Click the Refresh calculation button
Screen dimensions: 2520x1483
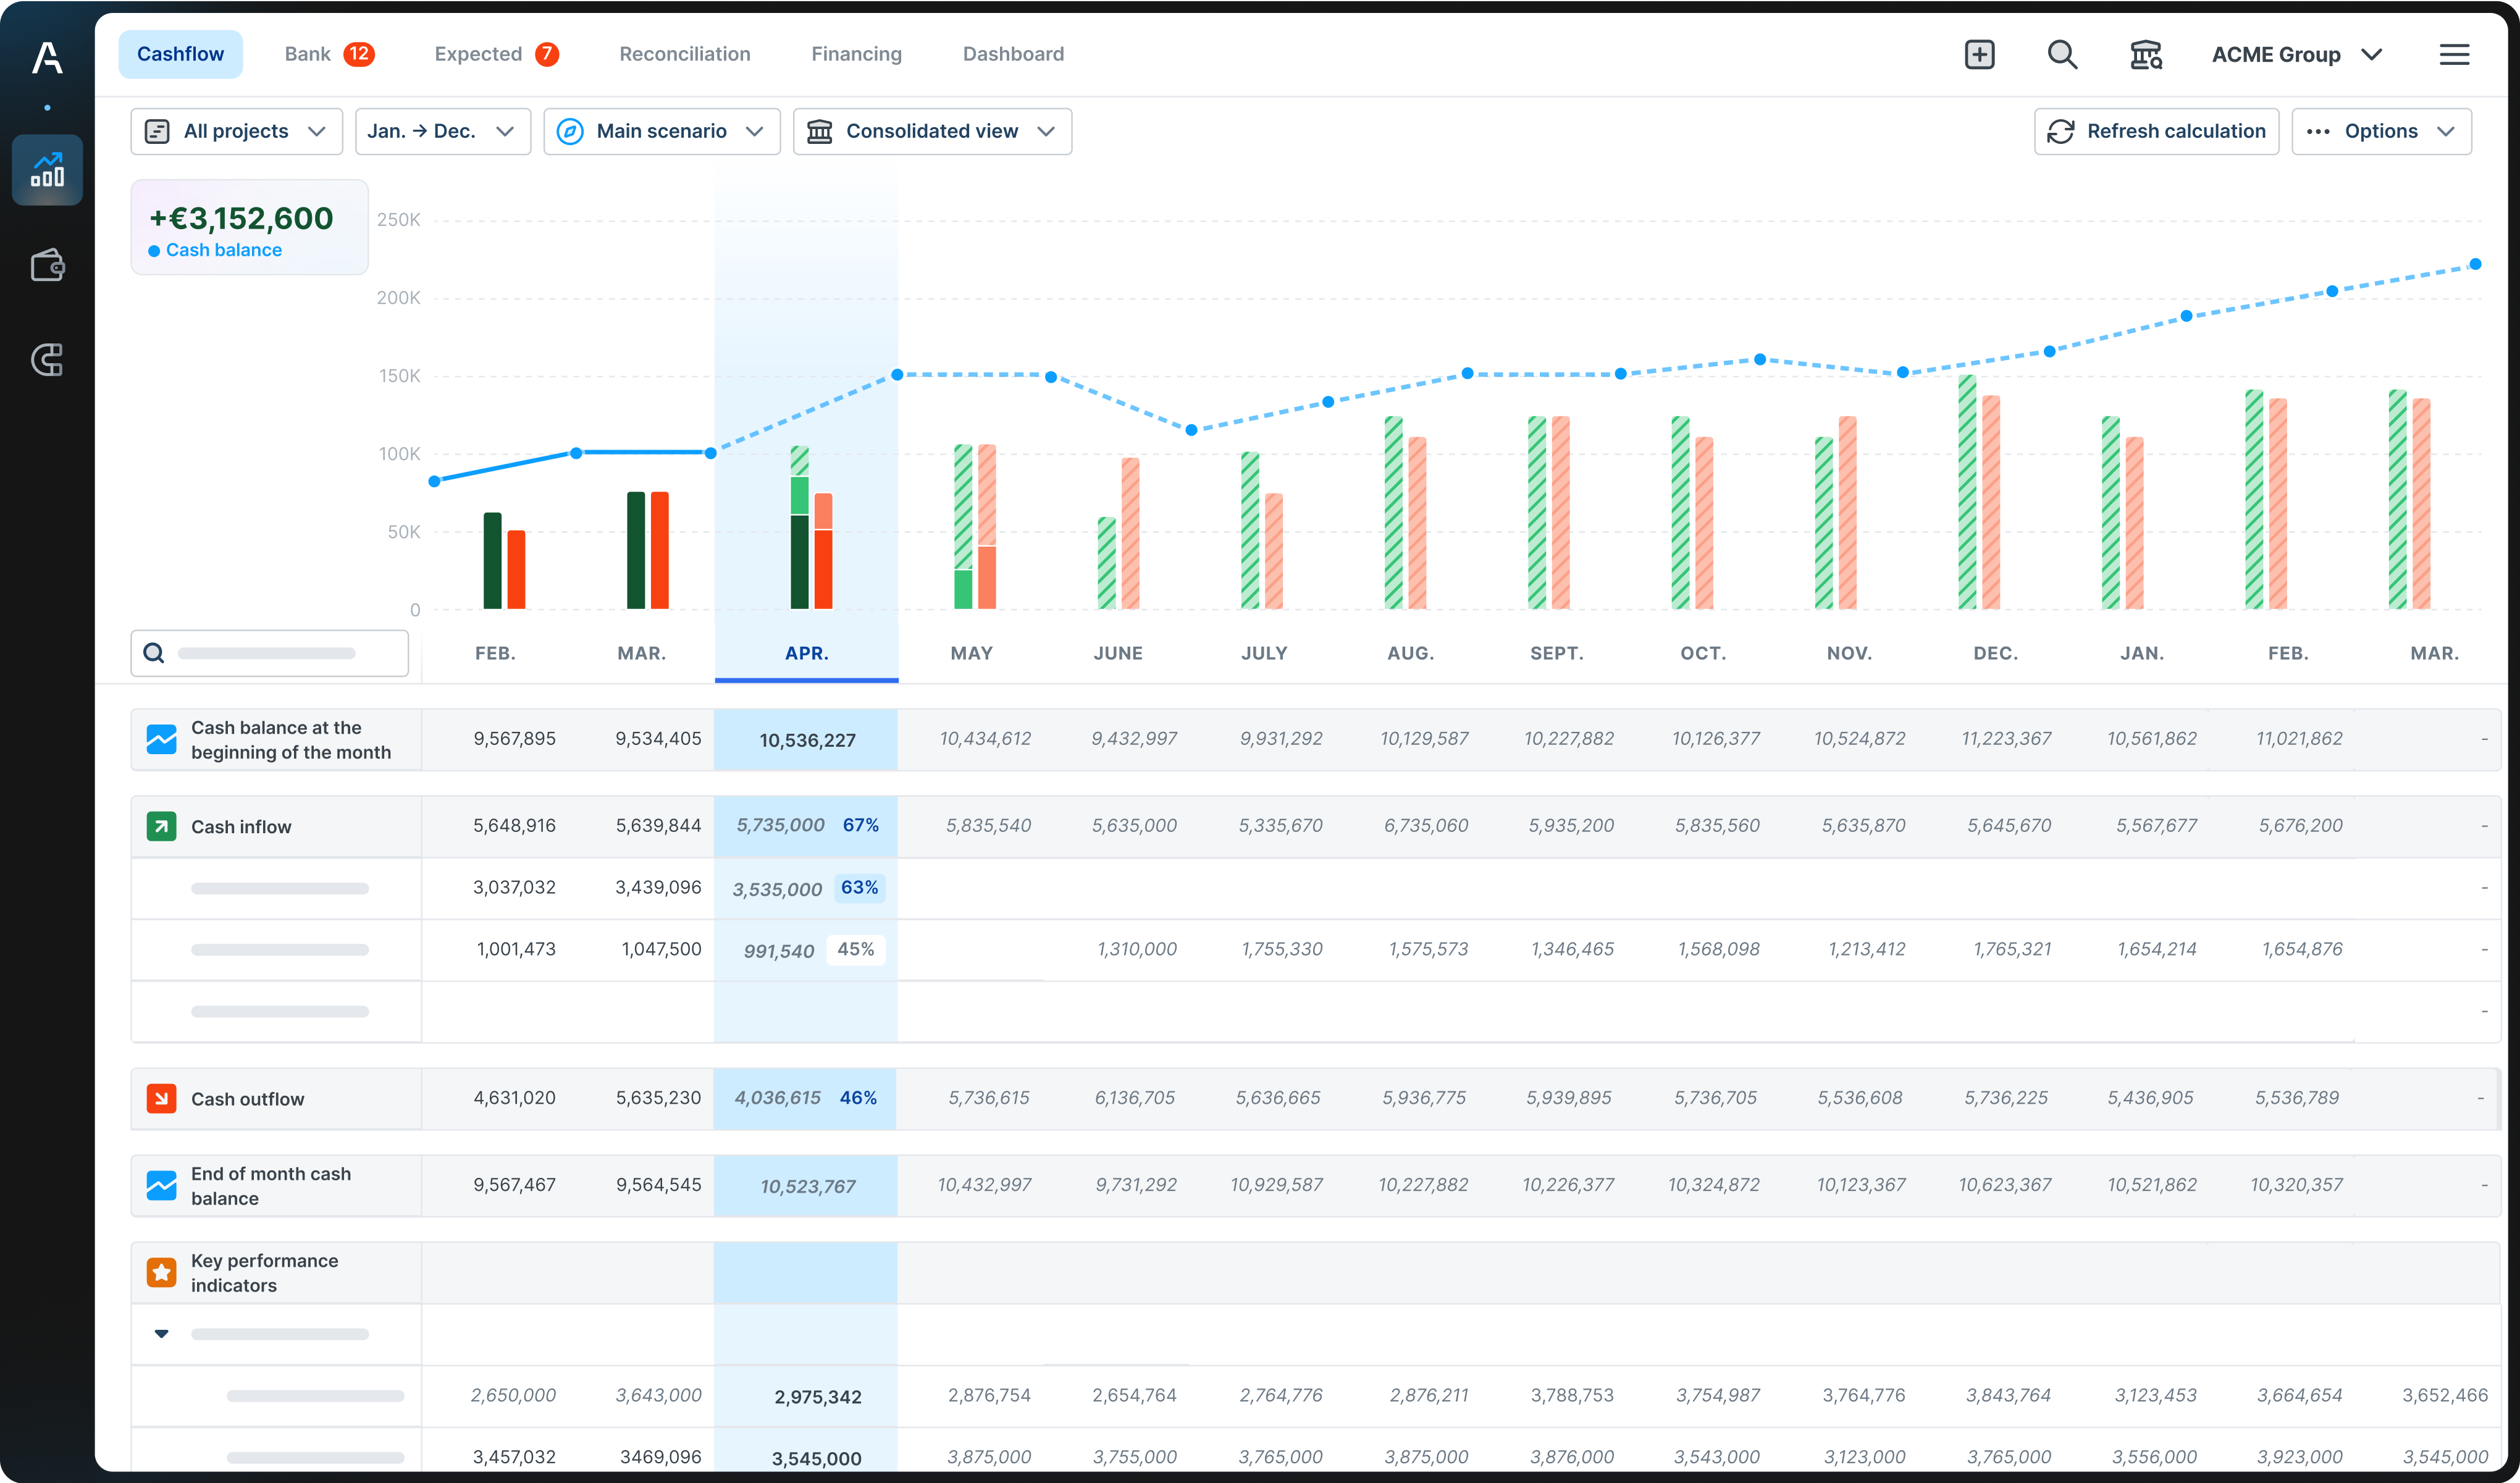(2156, 131)
